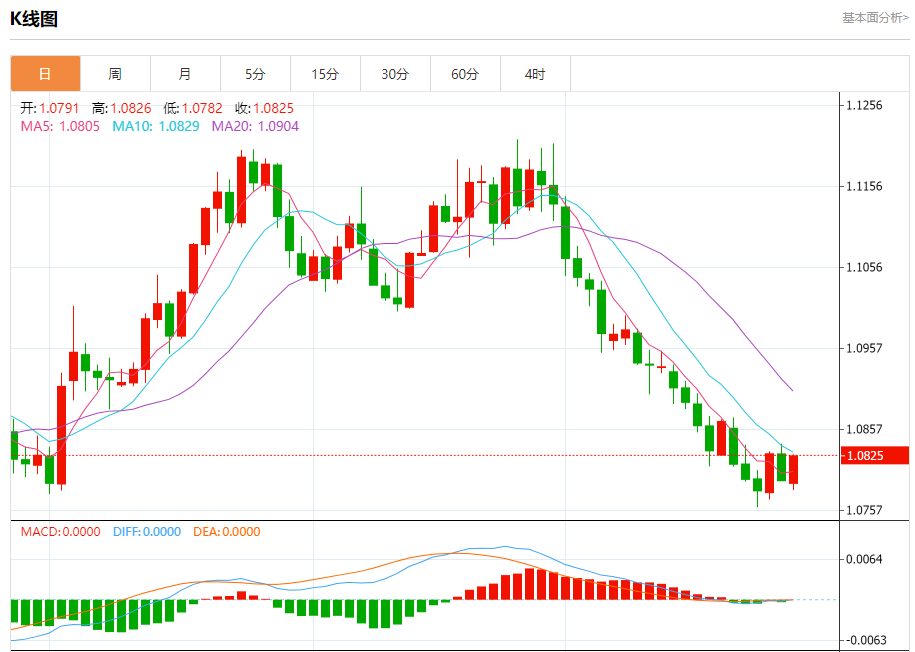Click the MACD value label
The height and width of the screenshot is (652, 915).
(60, 532)
